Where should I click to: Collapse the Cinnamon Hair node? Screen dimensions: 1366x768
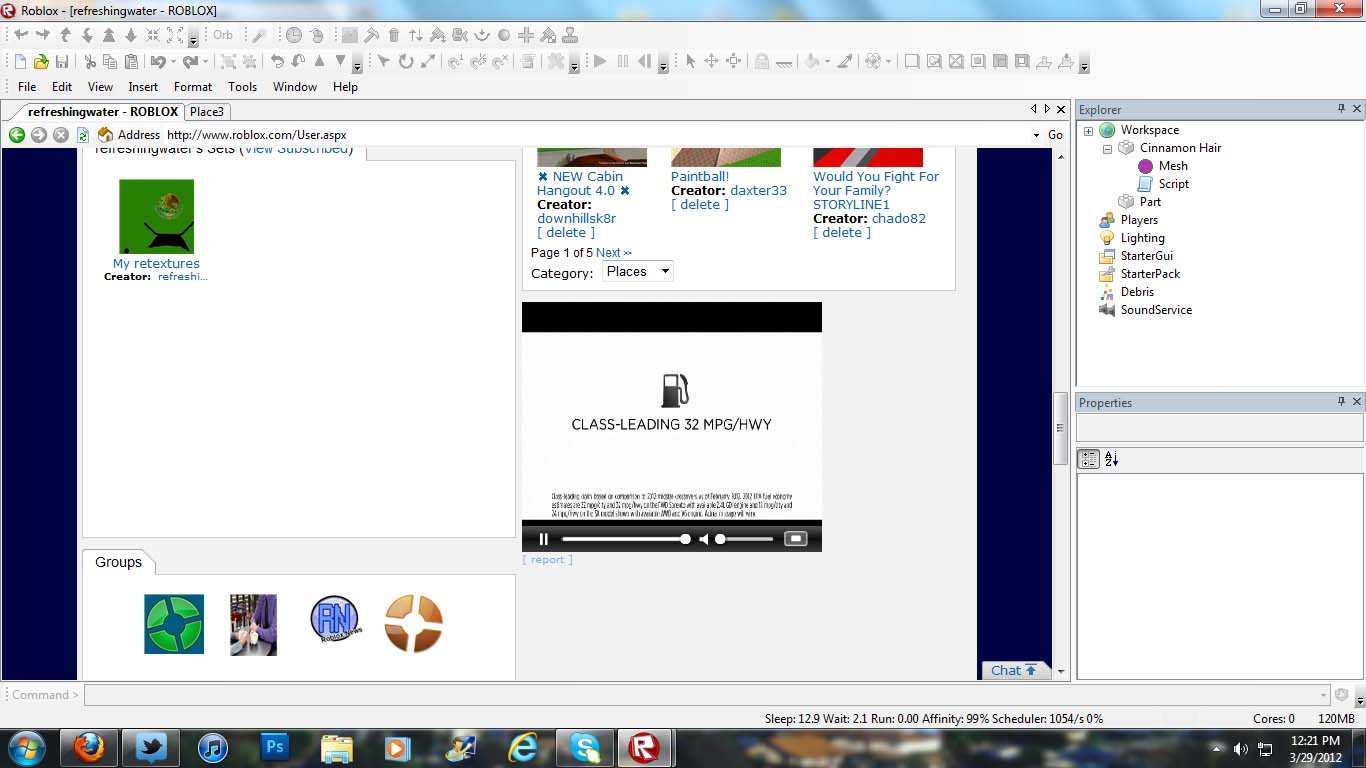[x=1107, y=149]
